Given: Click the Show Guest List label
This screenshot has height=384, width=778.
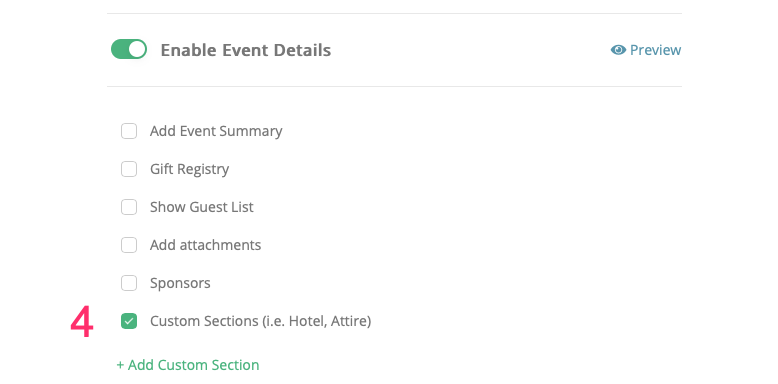Looking at the screenshot, I should tap(202, 207).
